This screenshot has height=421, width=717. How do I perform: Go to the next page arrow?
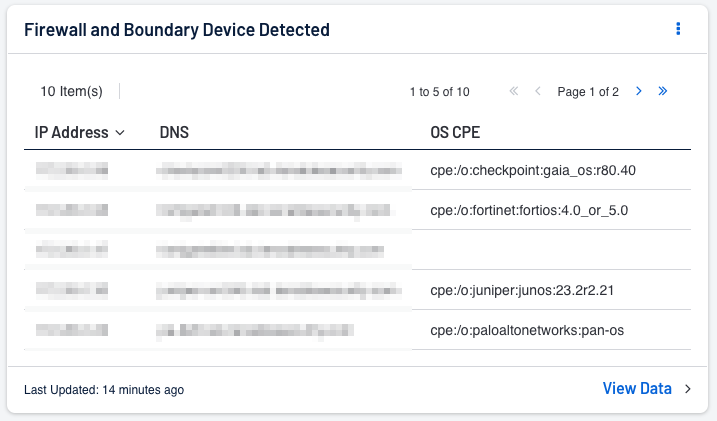[639, 91]
